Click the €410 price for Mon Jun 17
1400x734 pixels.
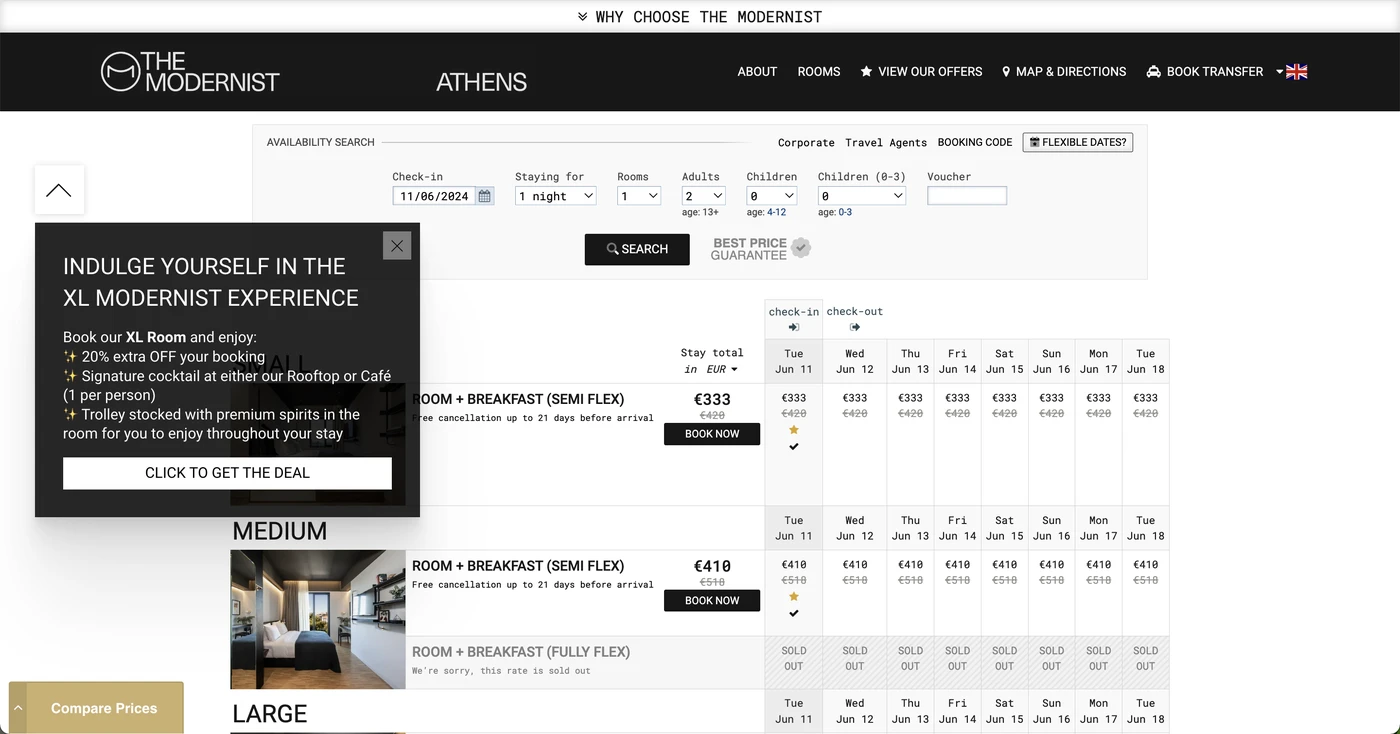[1099, 565]
